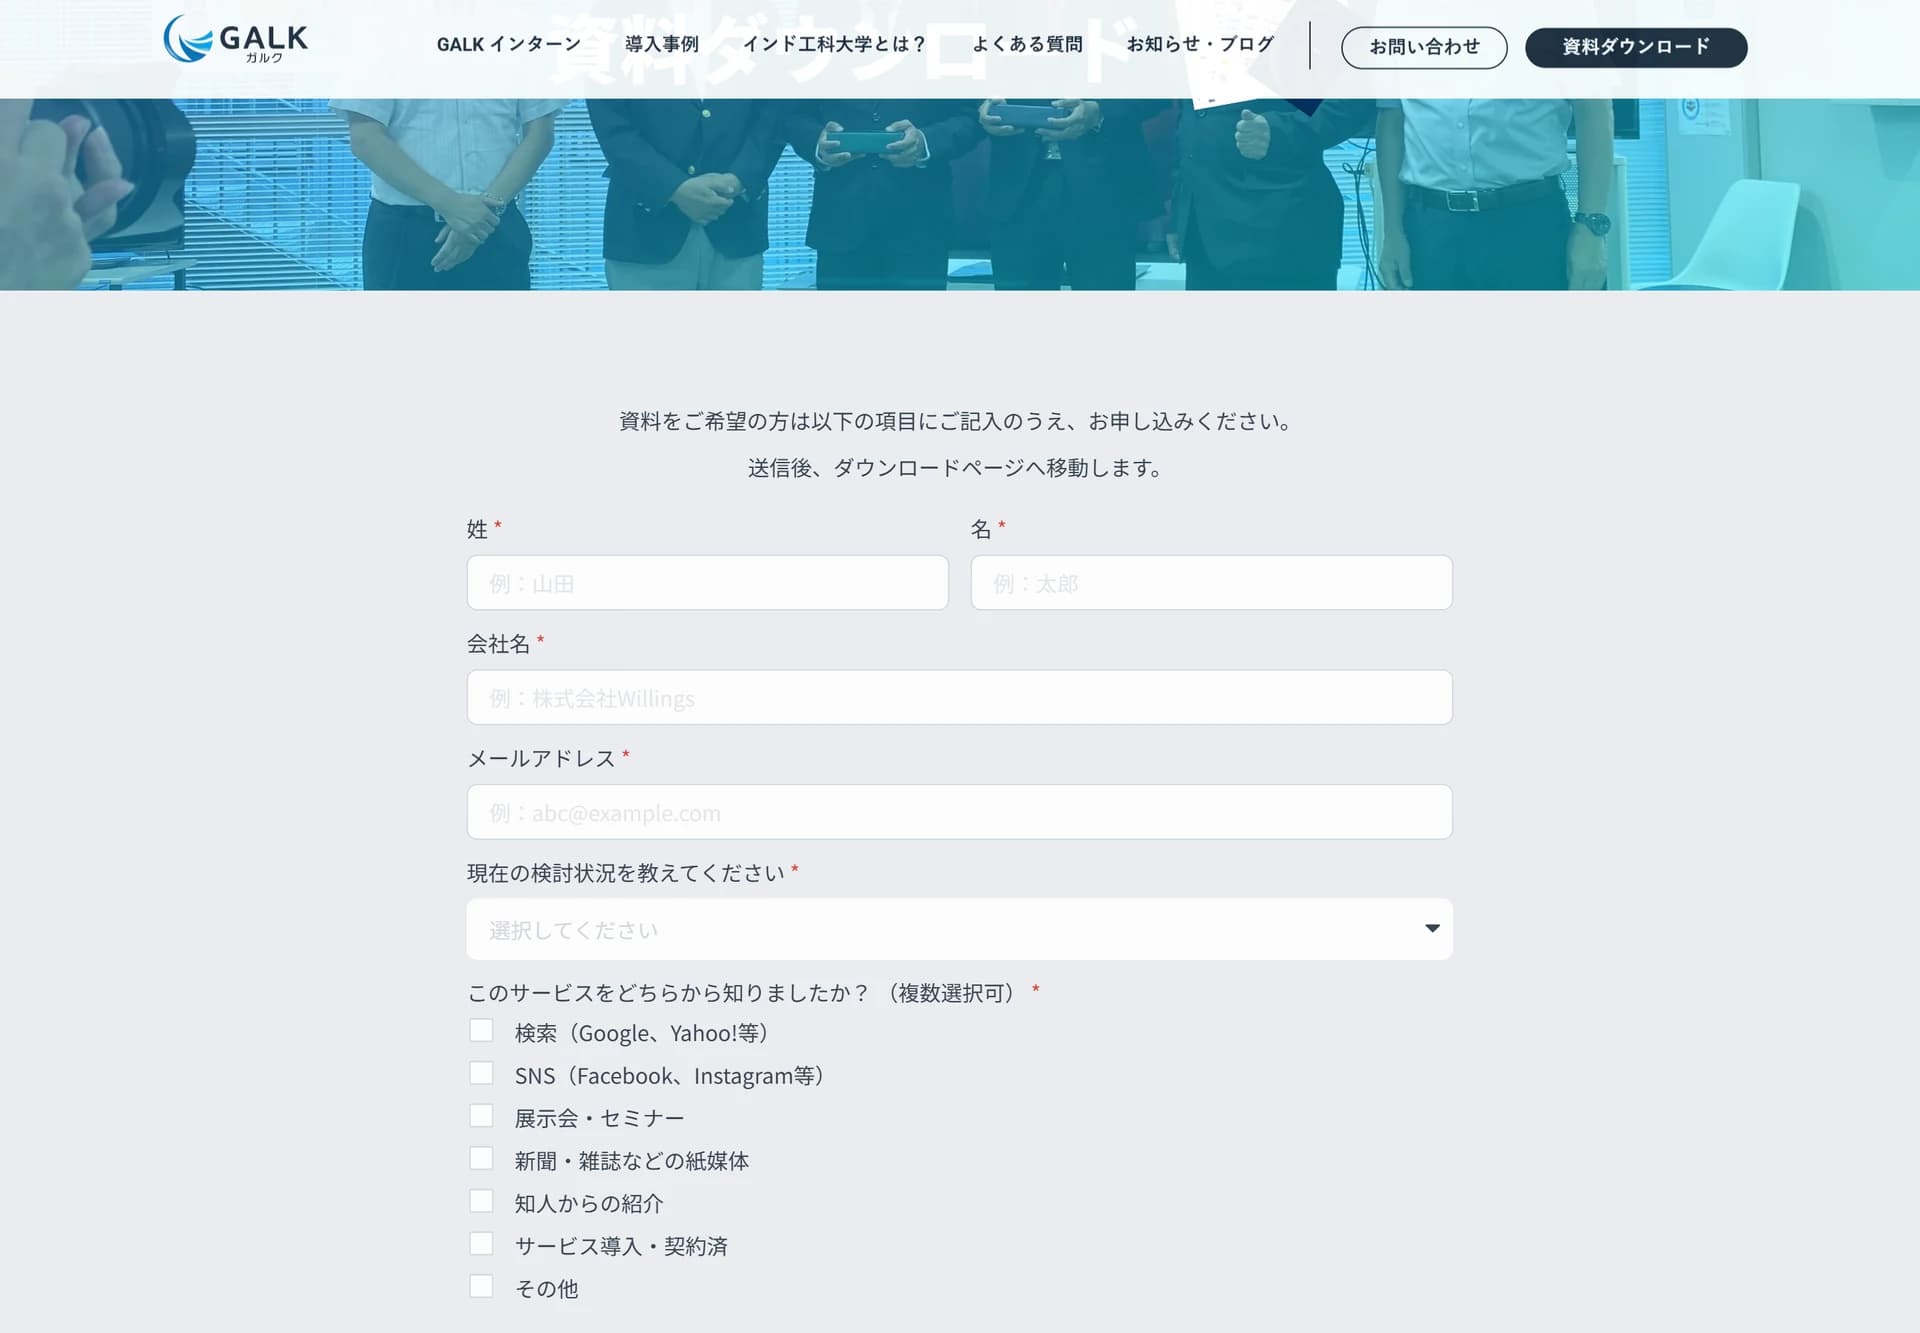Click the GALK logo in the header
The height and width of the screenshot is (1333, 1920).
[x=236, y=39]
